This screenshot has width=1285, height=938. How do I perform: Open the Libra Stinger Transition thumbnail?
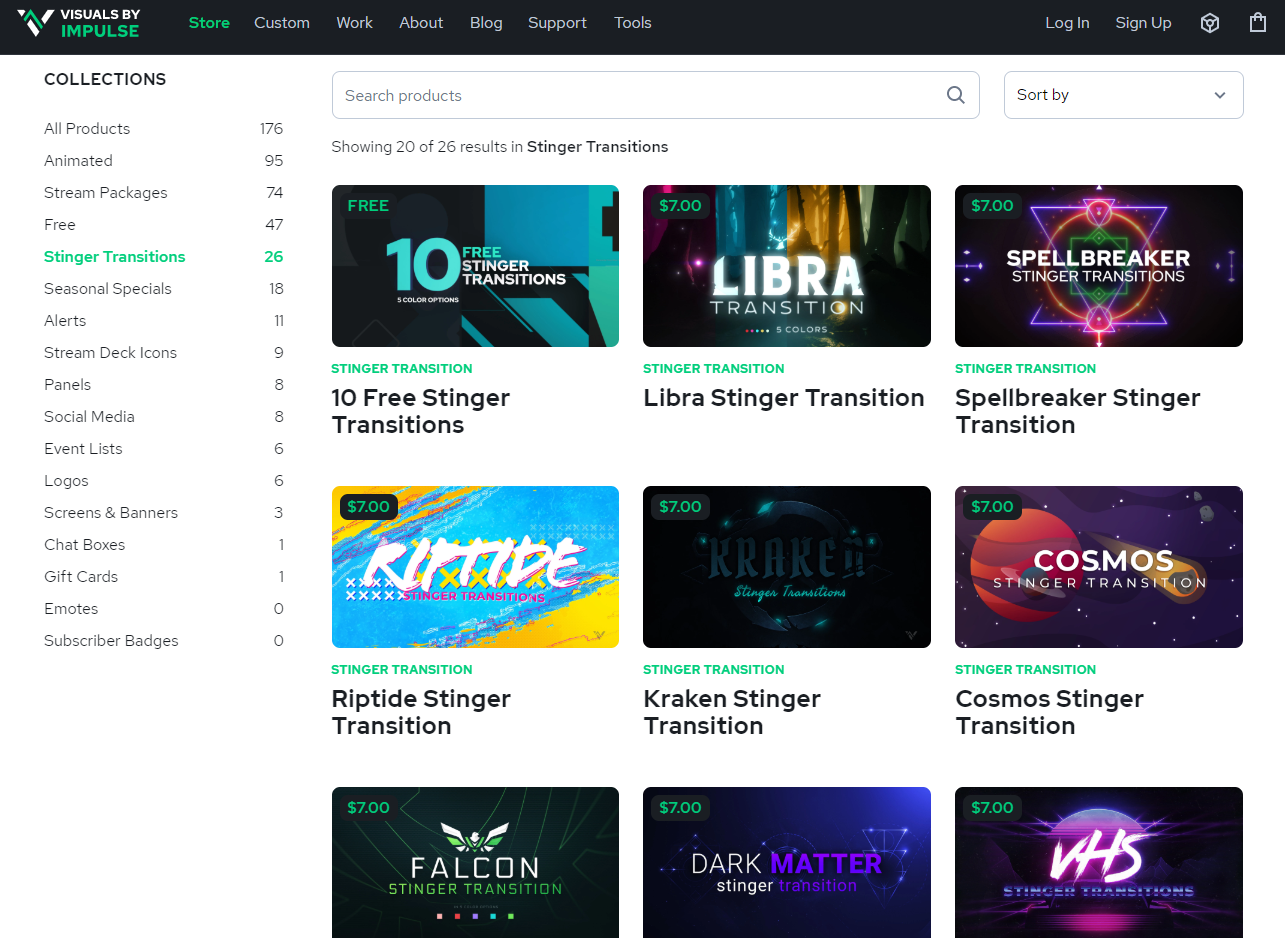[787, 265]
